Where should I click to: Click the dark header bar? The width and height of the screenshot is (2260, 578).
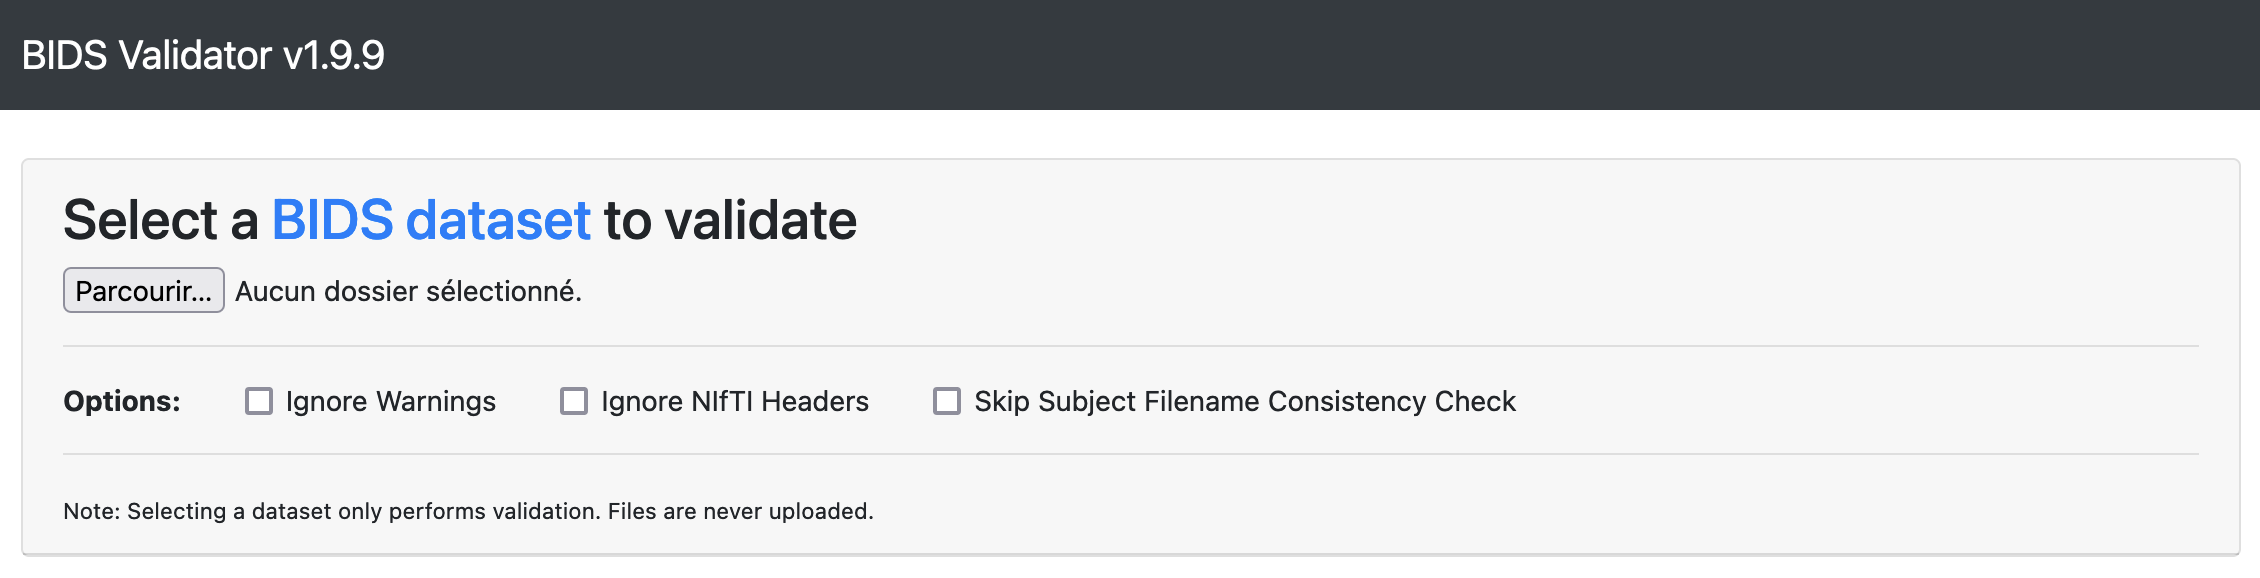[1130, 55]
